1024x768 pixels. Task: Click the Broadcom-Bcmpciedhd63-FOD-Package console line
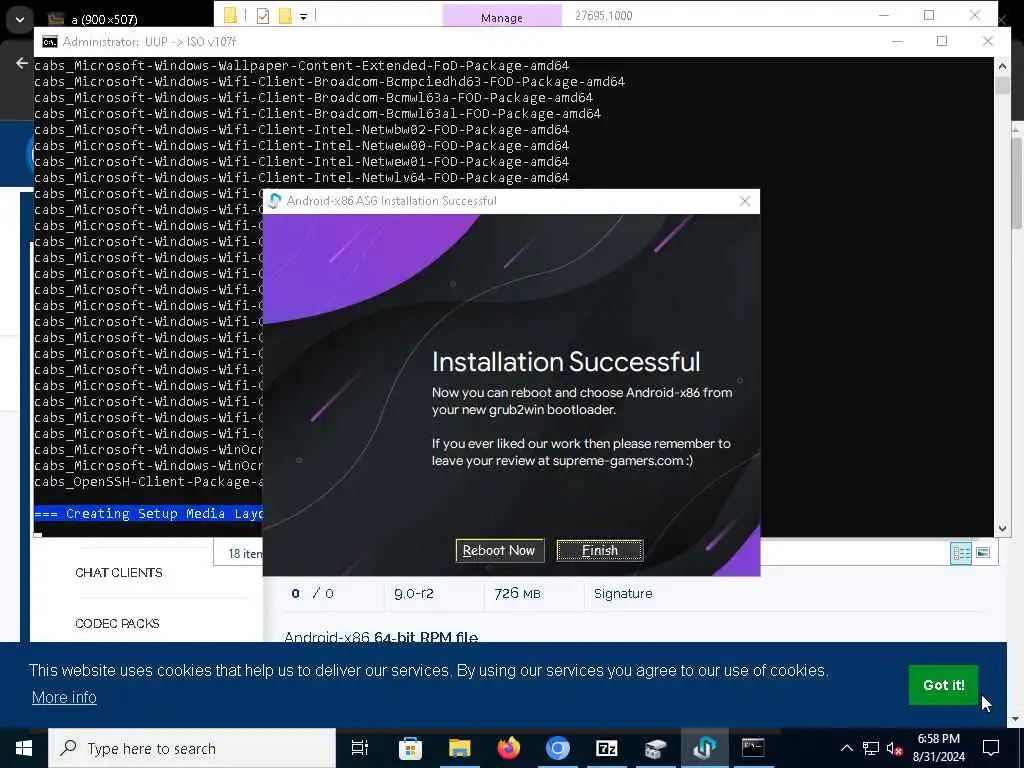(x=329, y=82)
